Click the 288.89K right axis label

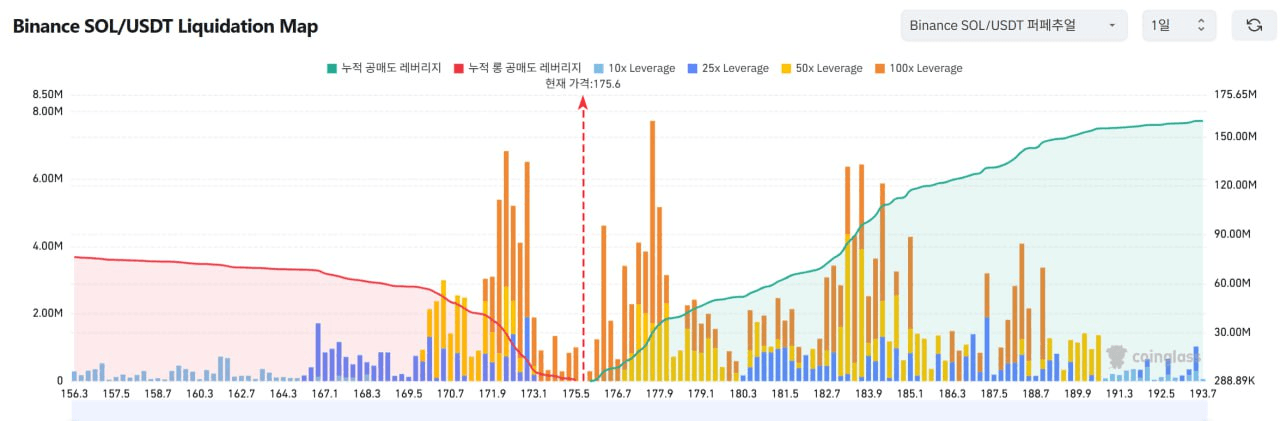tap(1234, 381)
